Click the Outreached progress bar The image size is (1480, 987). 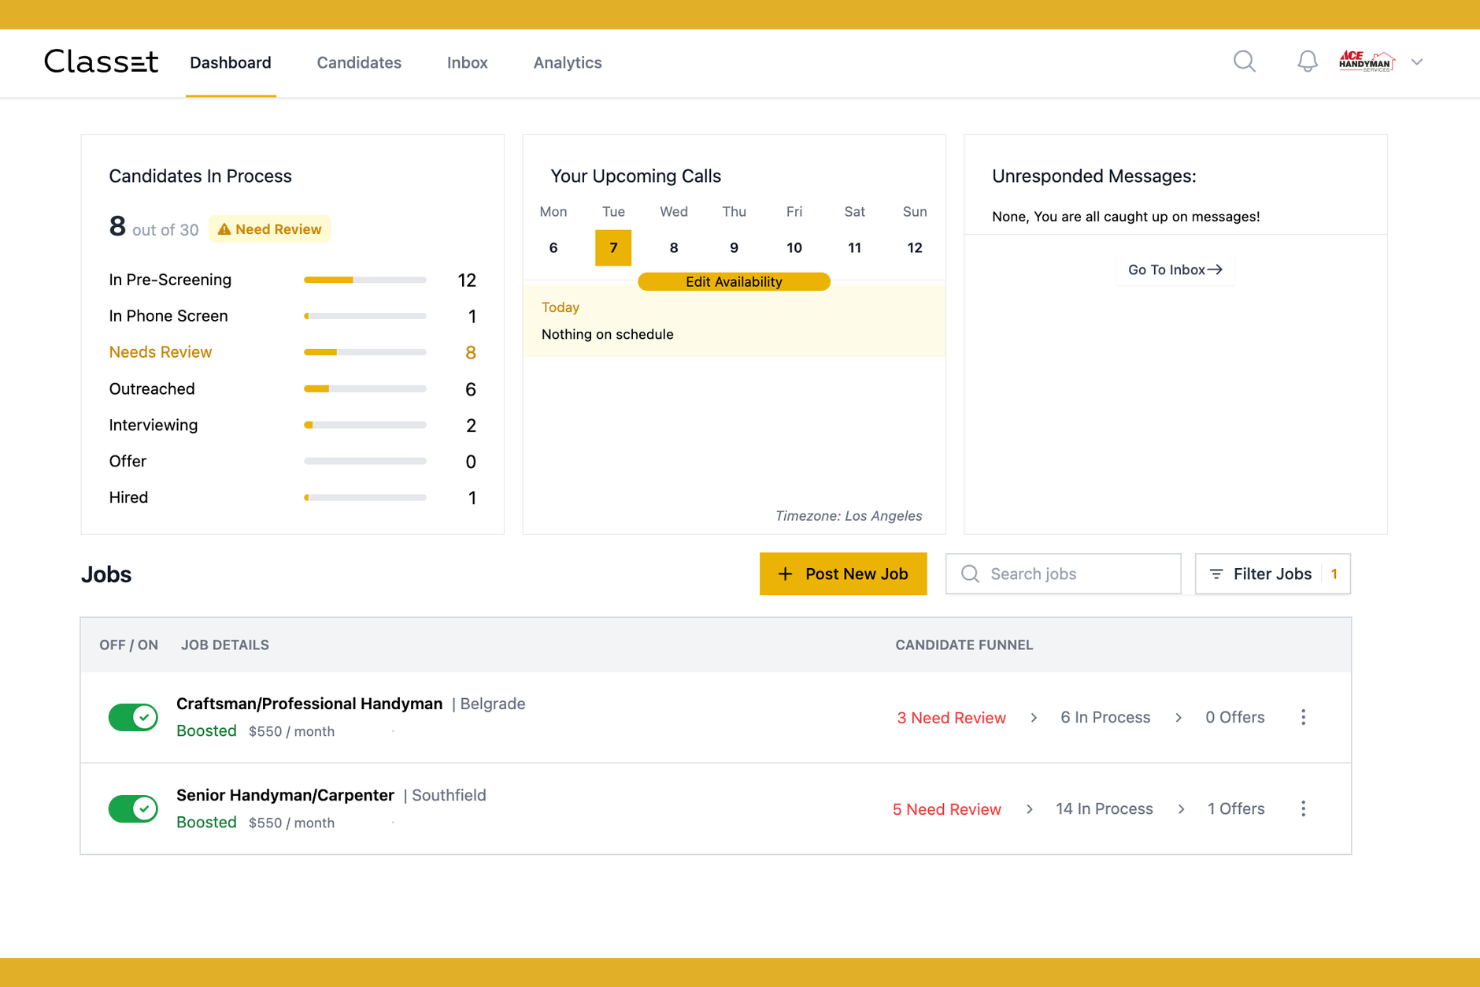(365, 389)
